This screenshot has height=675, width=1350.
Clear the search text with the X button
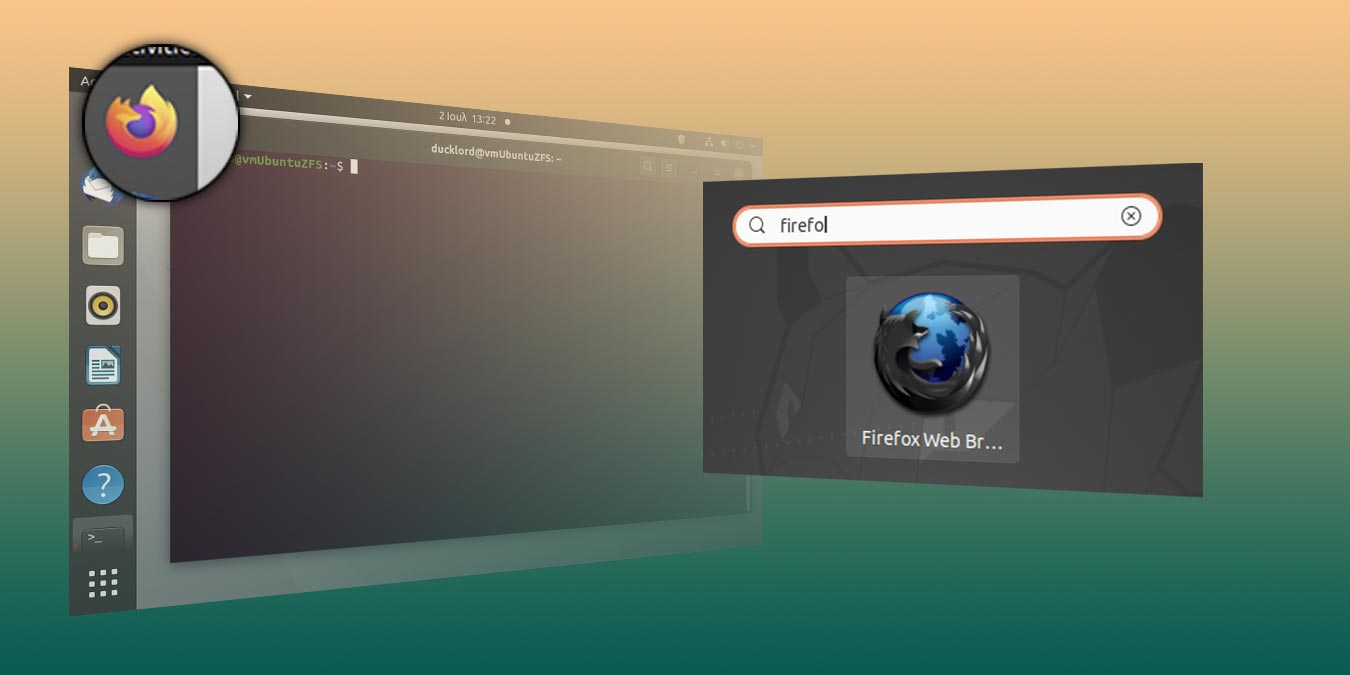pos(1130,216)
